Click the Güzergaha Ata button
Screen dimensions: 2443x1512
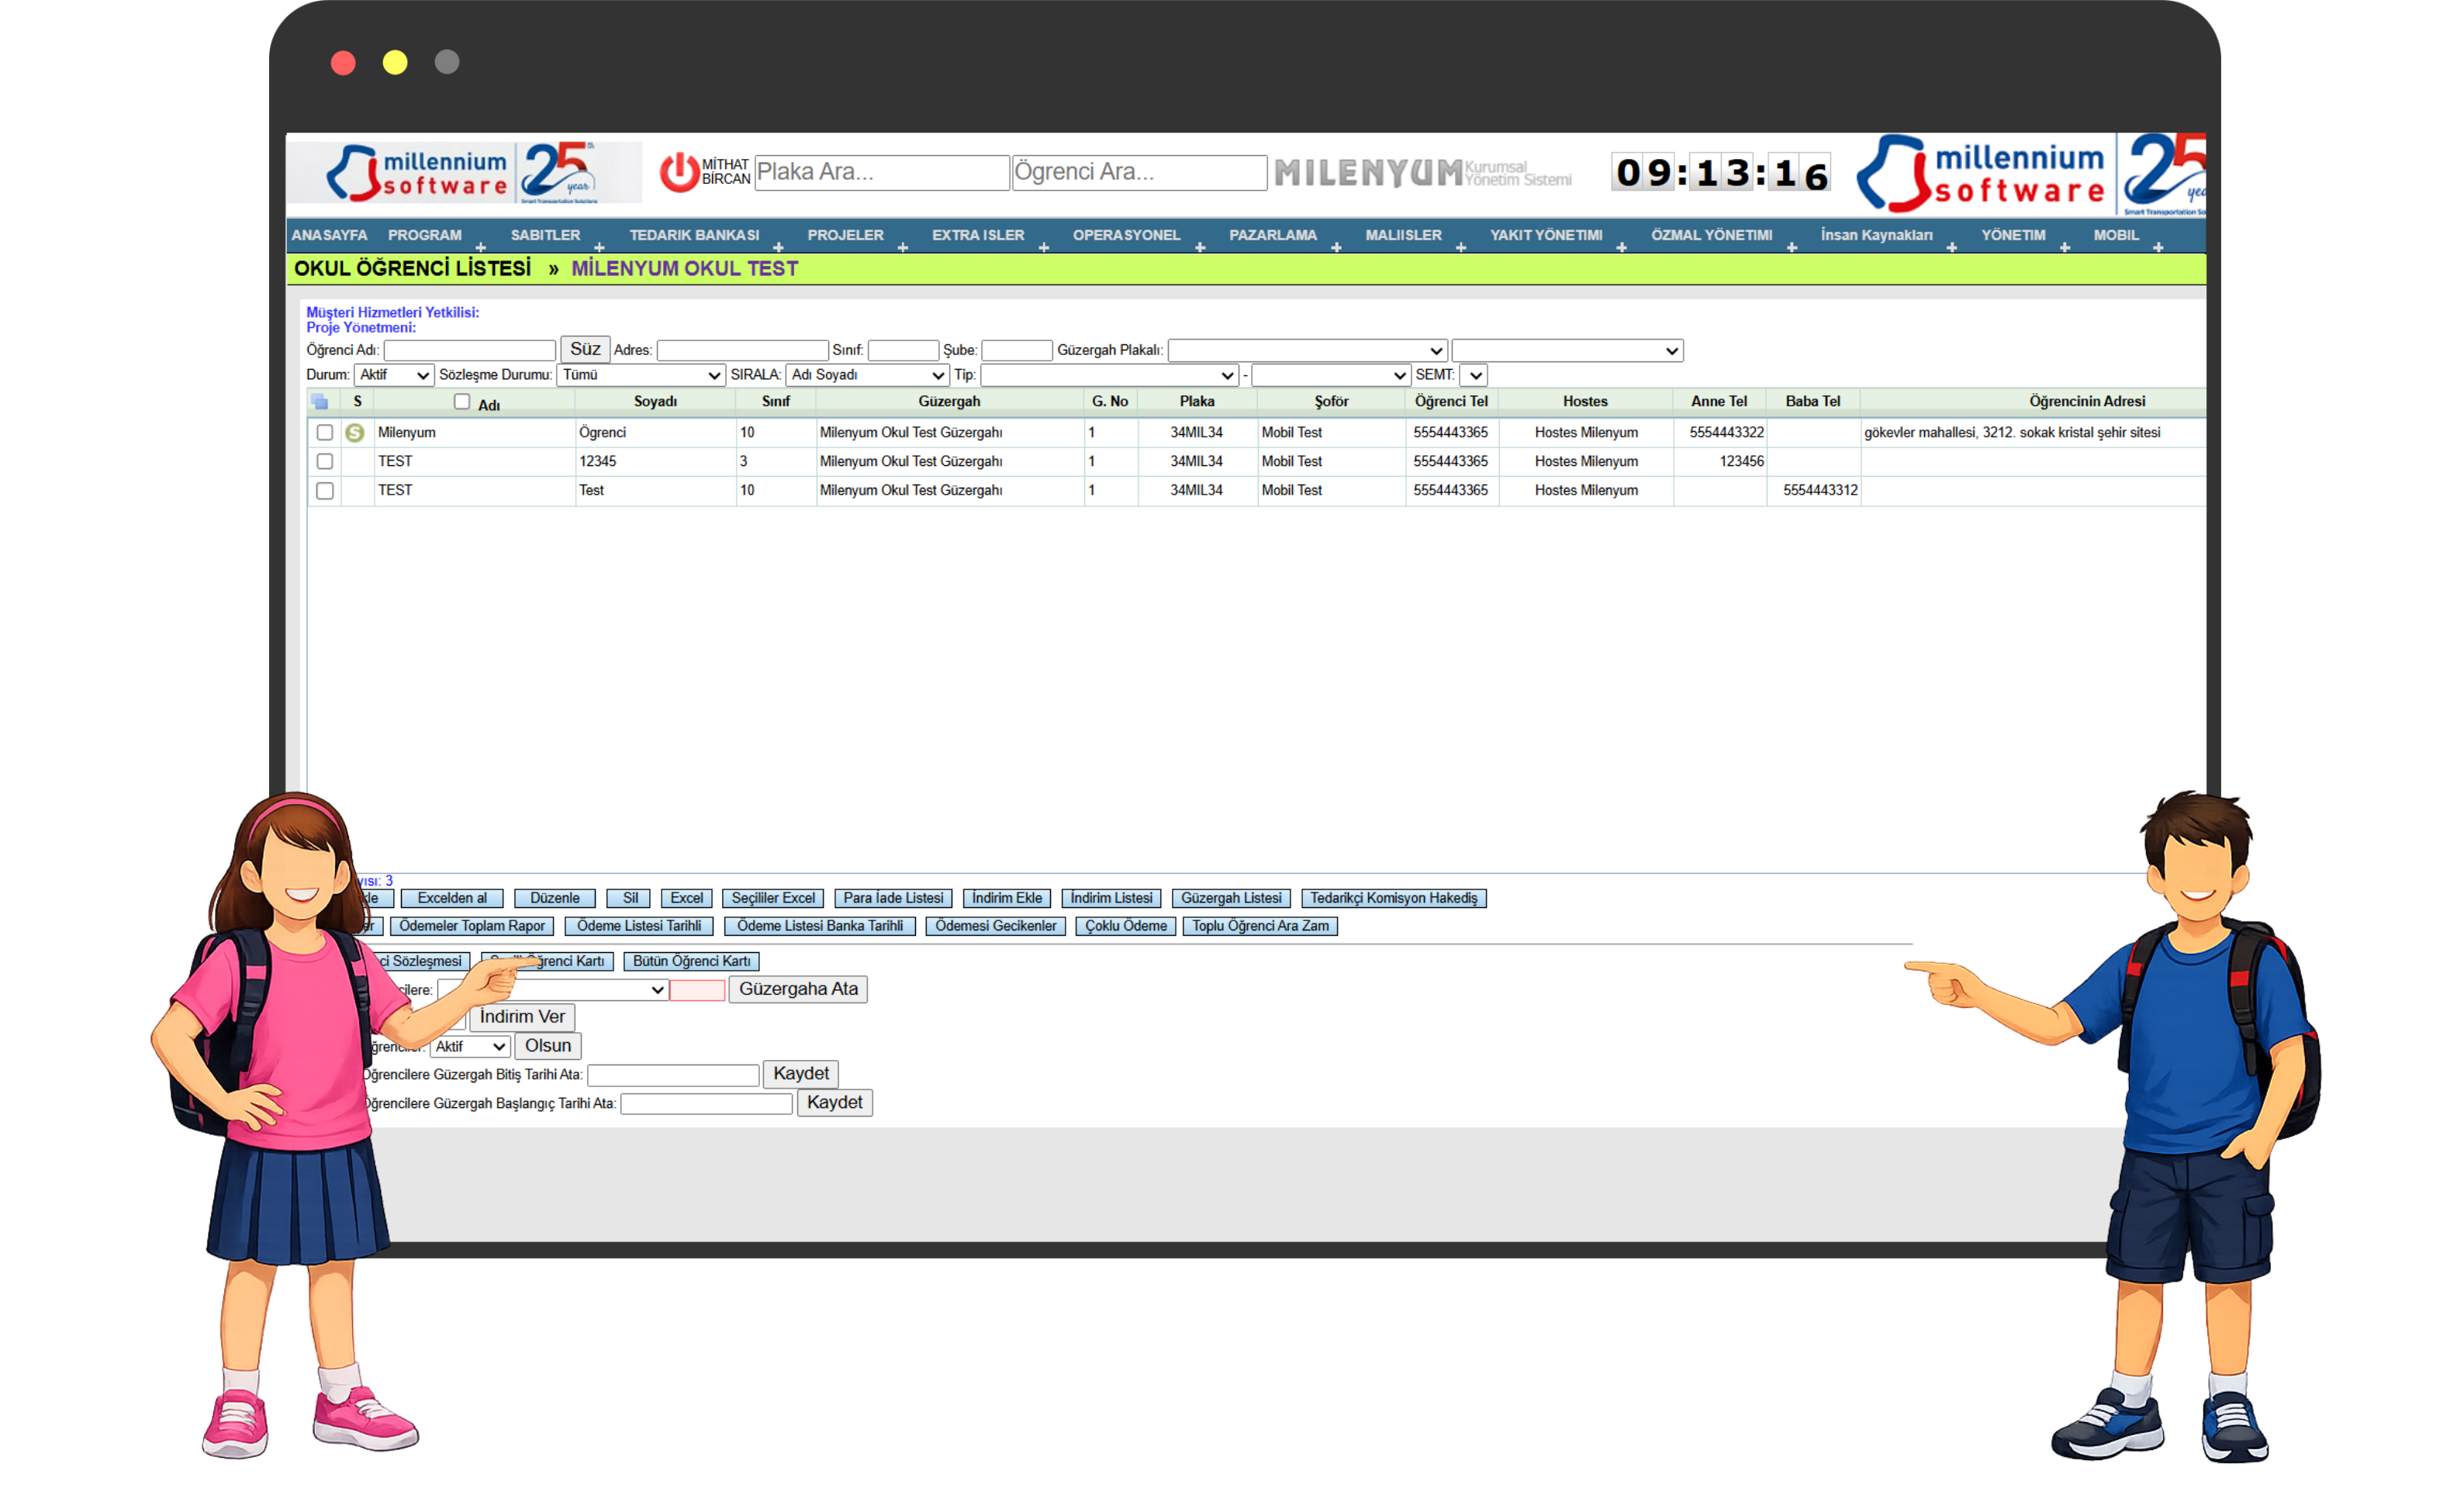(x=798, y=989)
